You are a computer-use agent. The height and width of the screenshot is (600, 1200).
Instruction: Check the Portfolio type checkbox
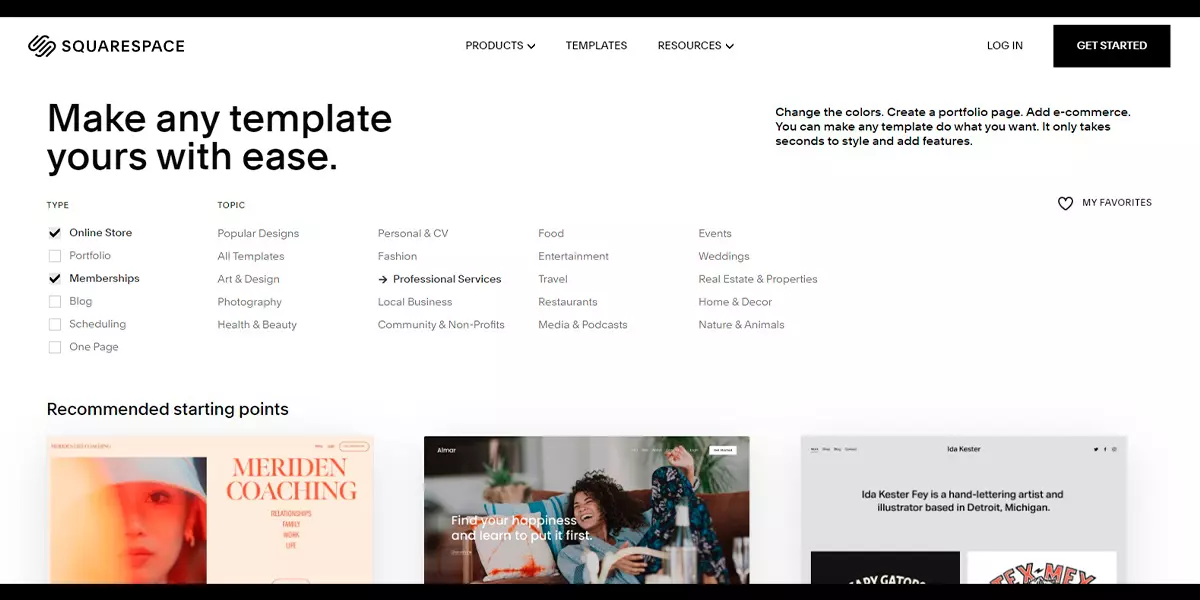[55, 256]
